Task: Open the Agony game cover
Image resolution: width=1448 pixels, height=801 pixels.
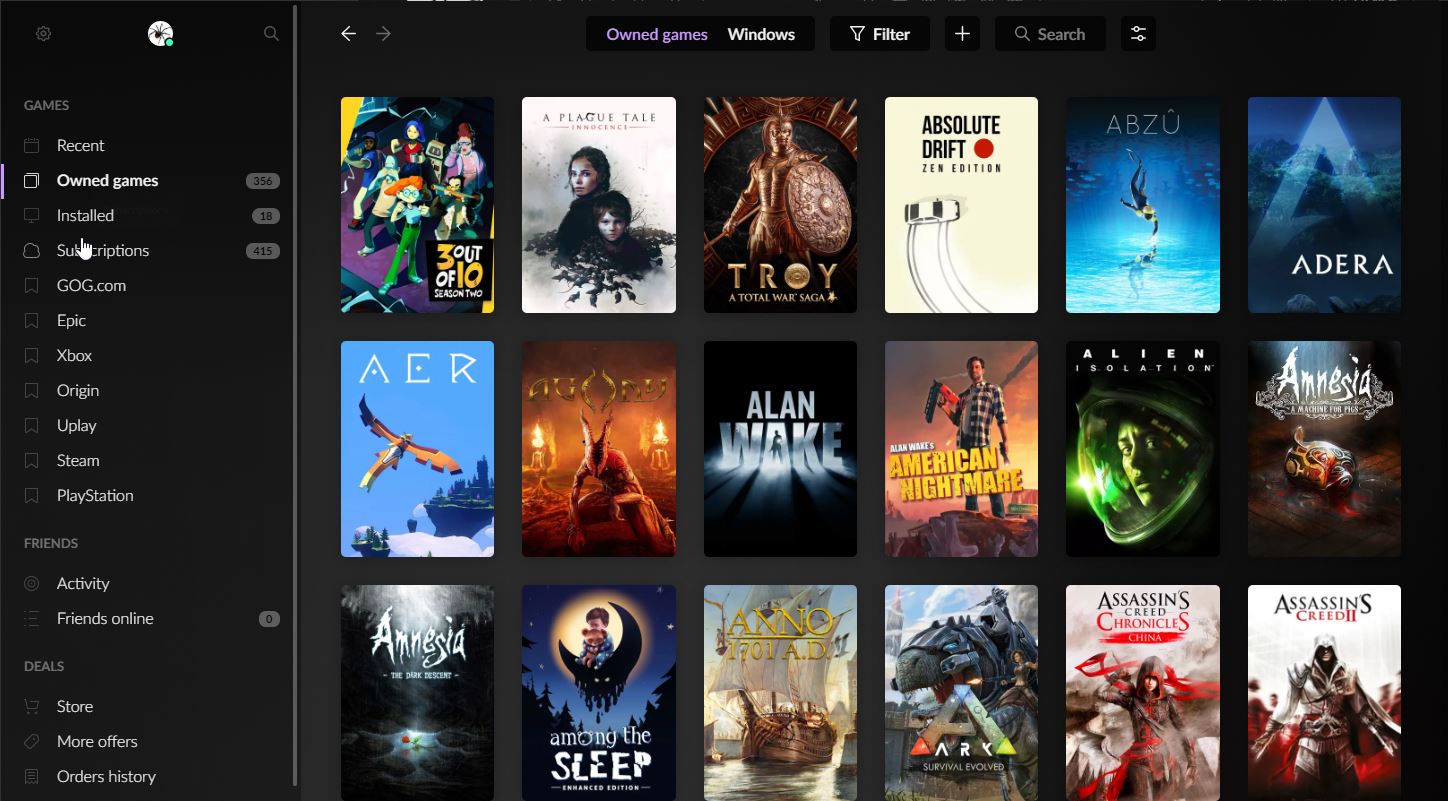Action: (599, 449)
